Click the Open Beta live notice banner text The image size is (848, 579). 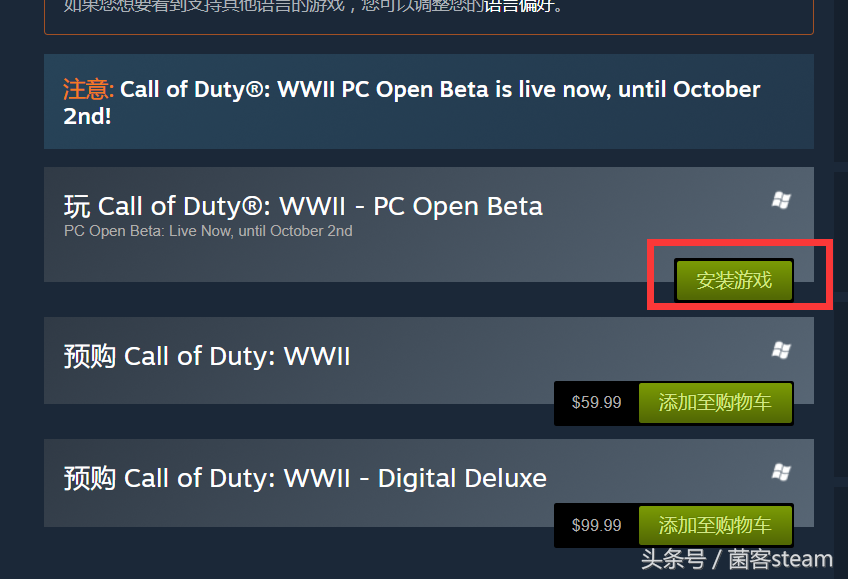pos(412,103)
